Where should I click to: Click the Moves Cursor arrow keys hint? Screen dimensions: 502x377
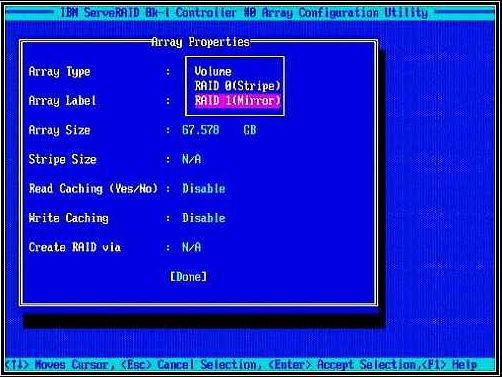tap(59, 364)
